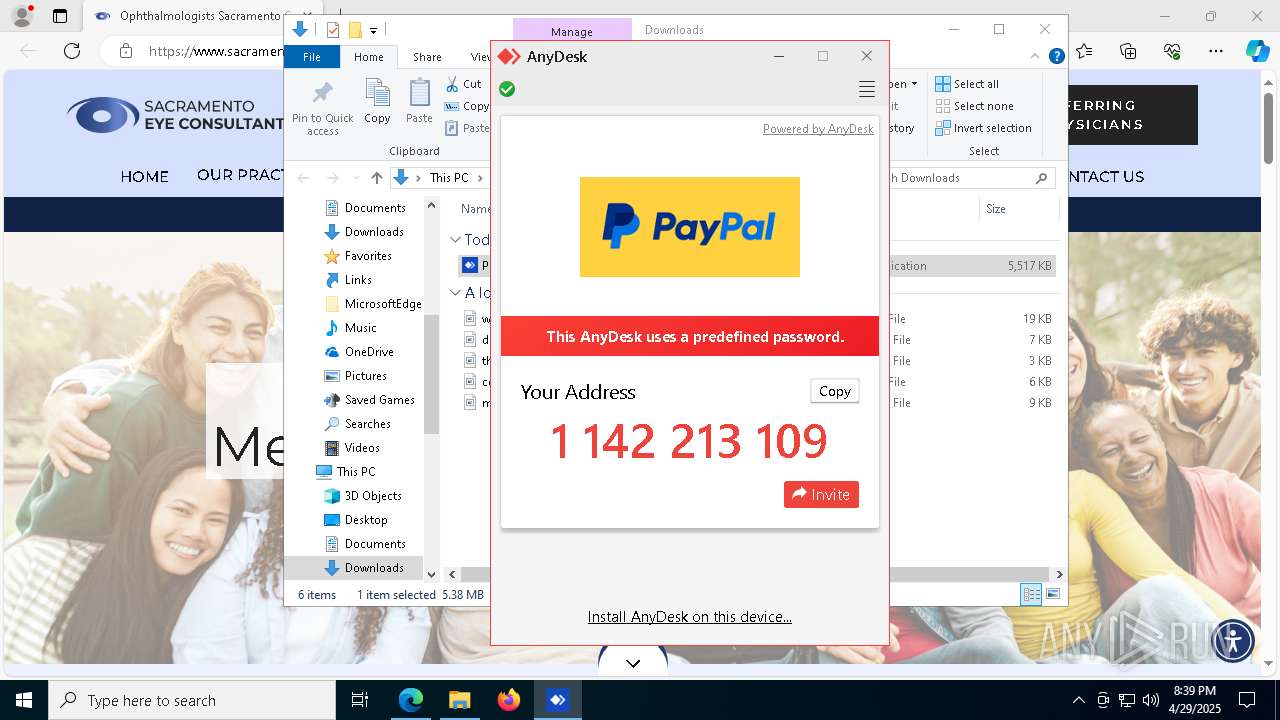Screen dimensions: 1280x720
Task: Click Cut in the Explorer Clipboard group
Action: (x=463, y=84)
